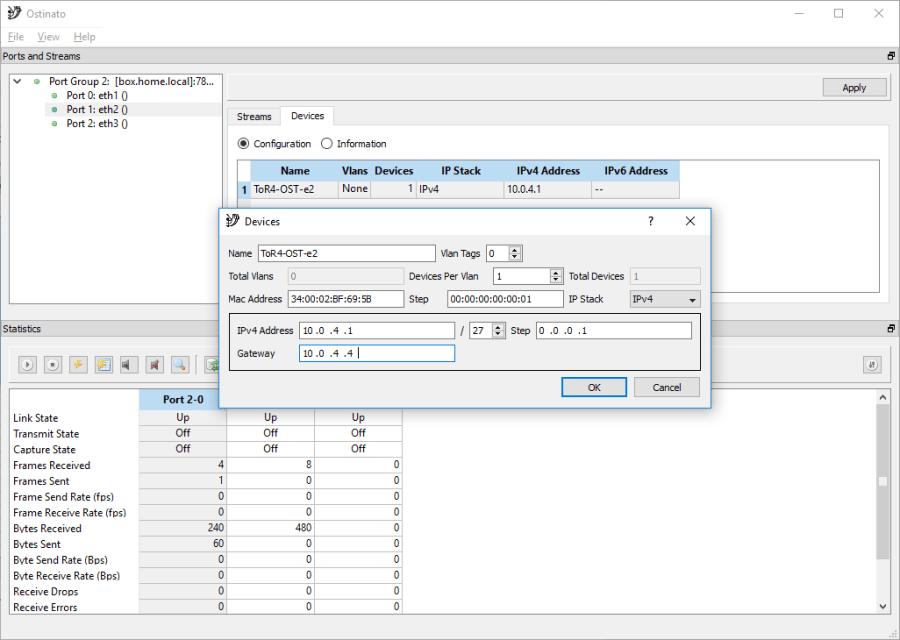Click the statistics scrollbar up arrow

click(883, 397)
